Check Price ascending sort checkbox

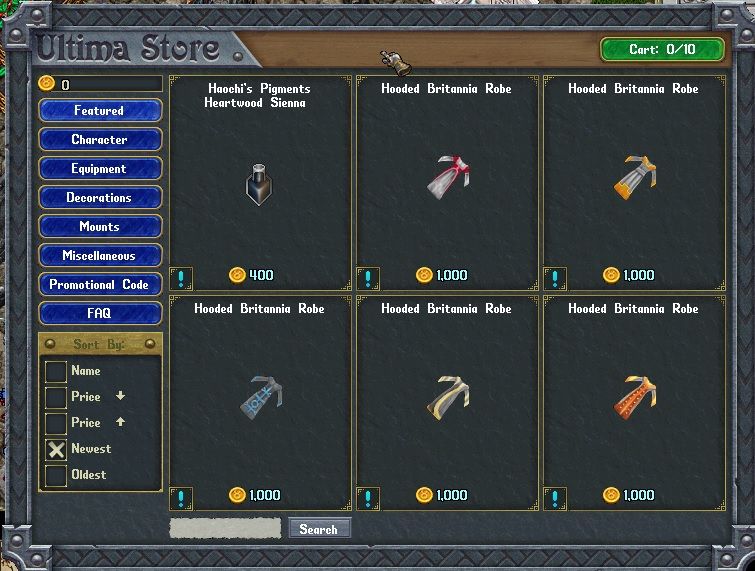click(x=56, y=423)
